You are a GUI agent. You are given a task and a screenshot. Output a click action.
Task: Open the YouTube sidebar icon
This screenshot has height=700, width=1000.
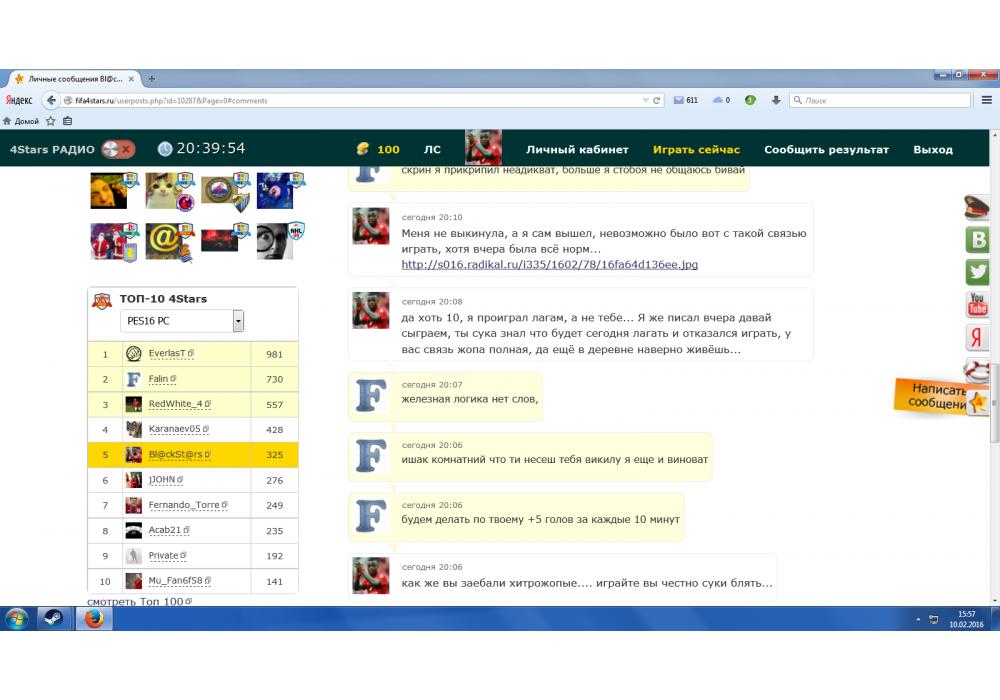point(977,305)
